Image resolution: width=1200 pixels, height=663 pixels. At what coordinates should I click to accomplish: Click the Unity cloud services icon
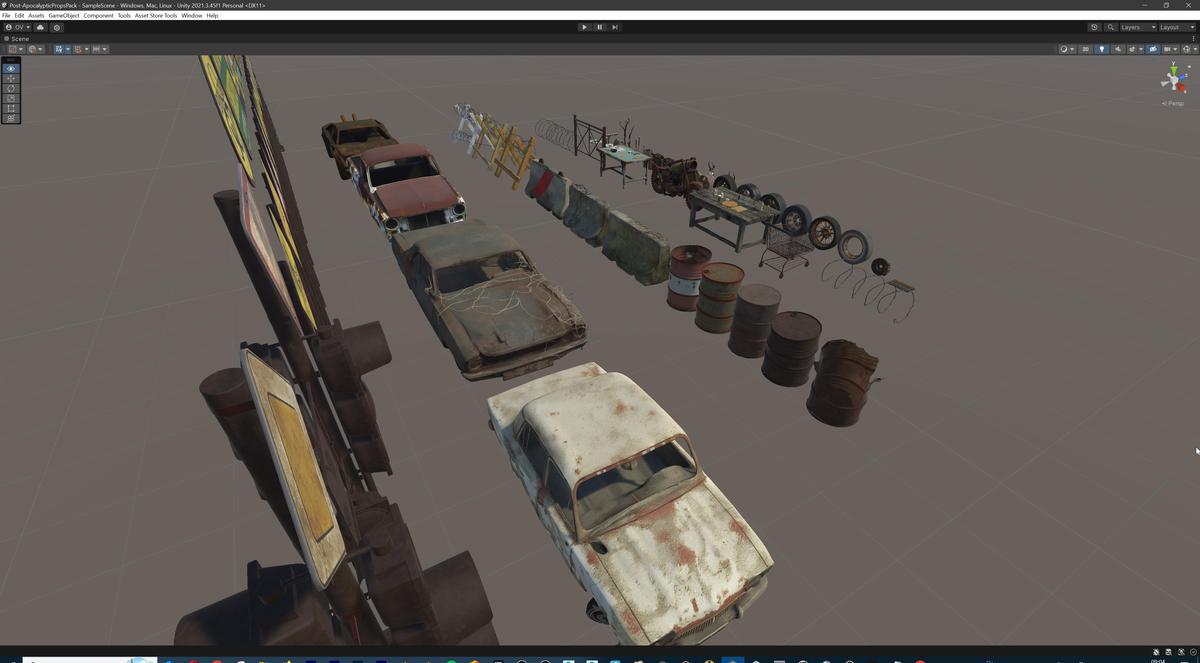pyautogui.click(x=40, y=27)
